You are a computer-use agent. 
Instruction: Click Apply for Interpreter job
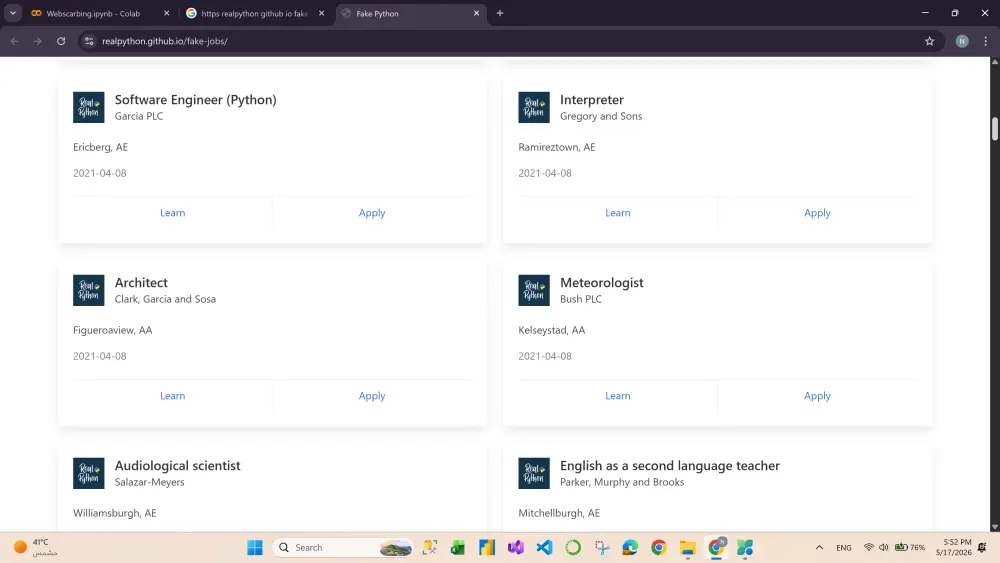817,213
